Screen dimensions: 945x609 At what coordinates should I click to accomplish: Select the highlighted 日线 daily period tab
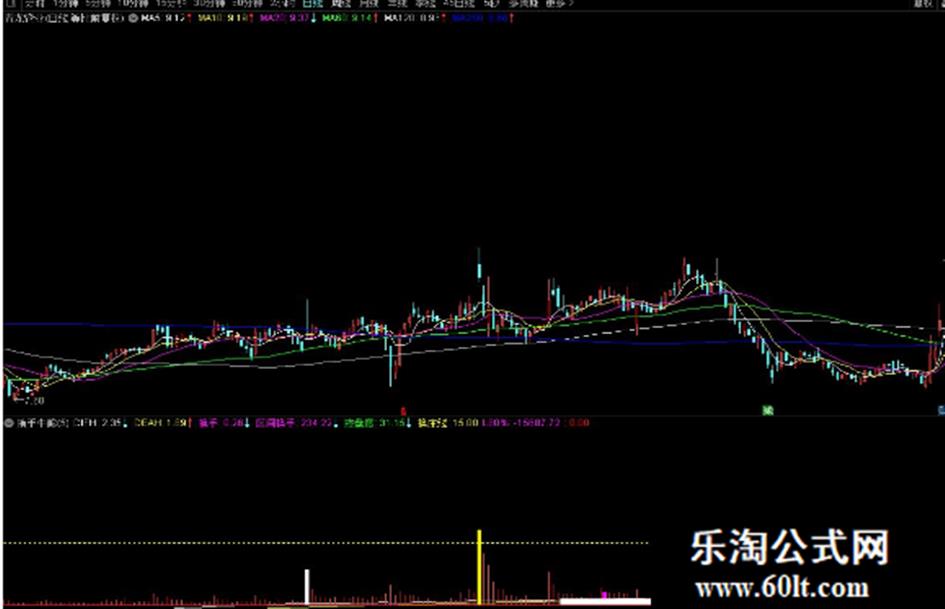pyautogui.click(x=312, y=4)
